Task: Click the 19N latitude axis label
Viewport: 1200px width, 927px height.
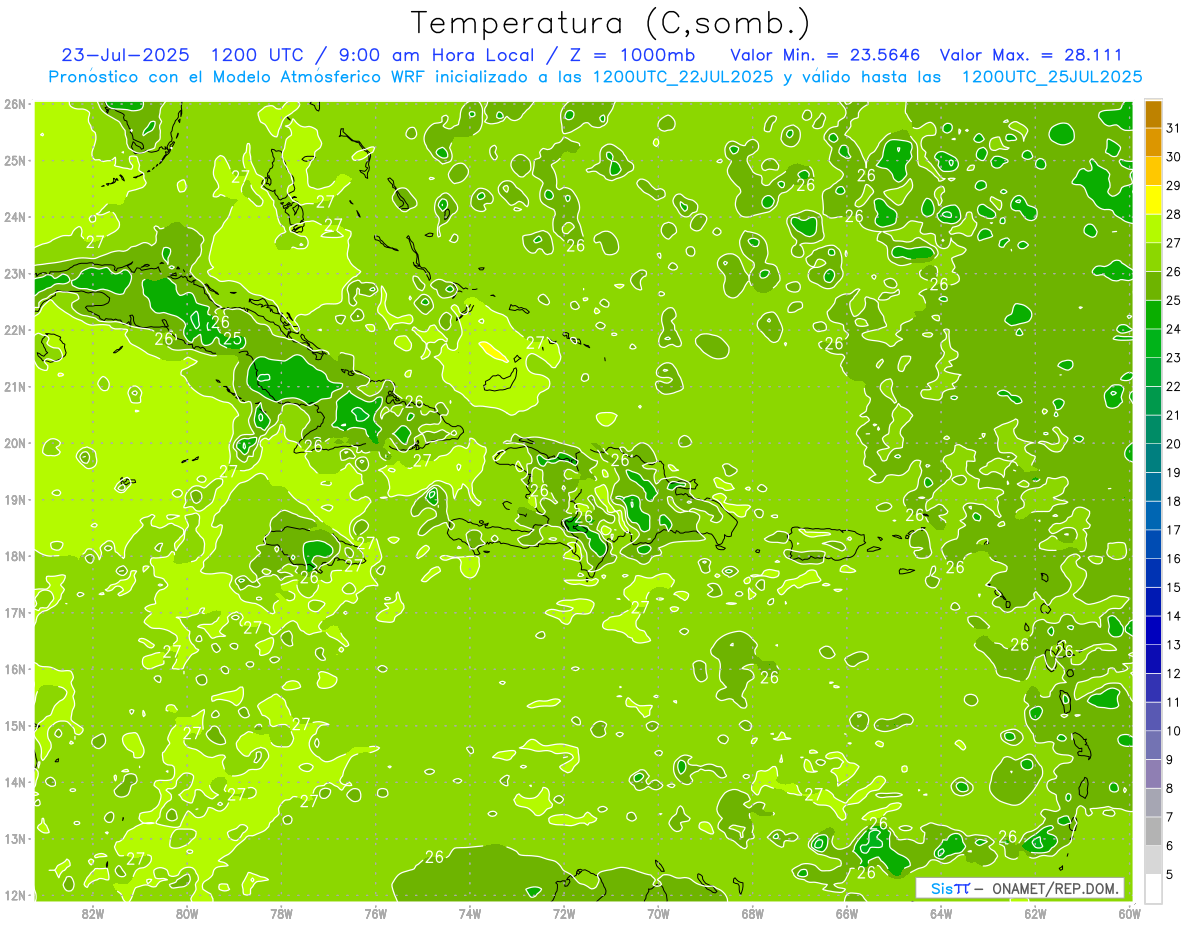Action: [15, 499]
